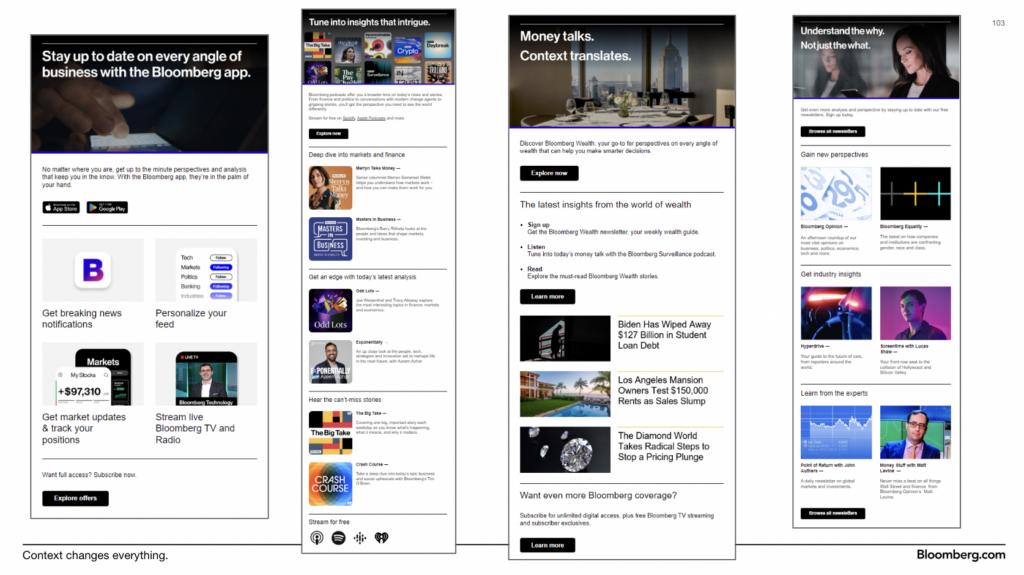Screen dimensions: 1024x575
Task: Toggle the Markets Following pill
Action: tap(221, 267)
